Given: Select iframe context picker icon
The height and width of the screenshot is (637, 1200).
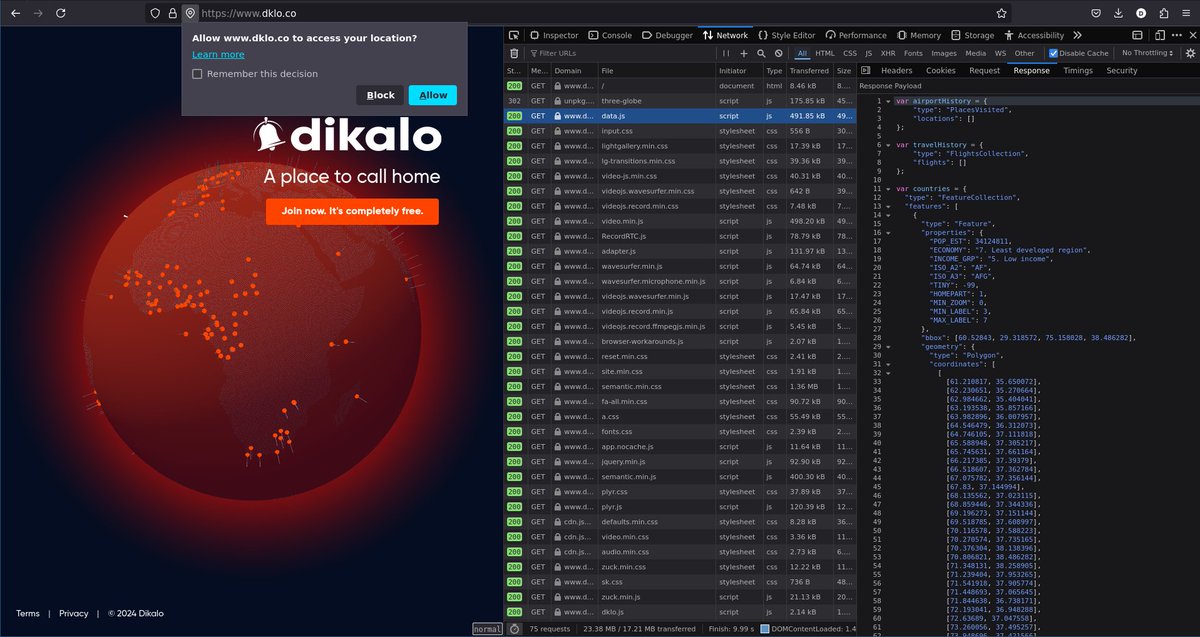Looking at the screenshot, I should [x=1135, y=35].
